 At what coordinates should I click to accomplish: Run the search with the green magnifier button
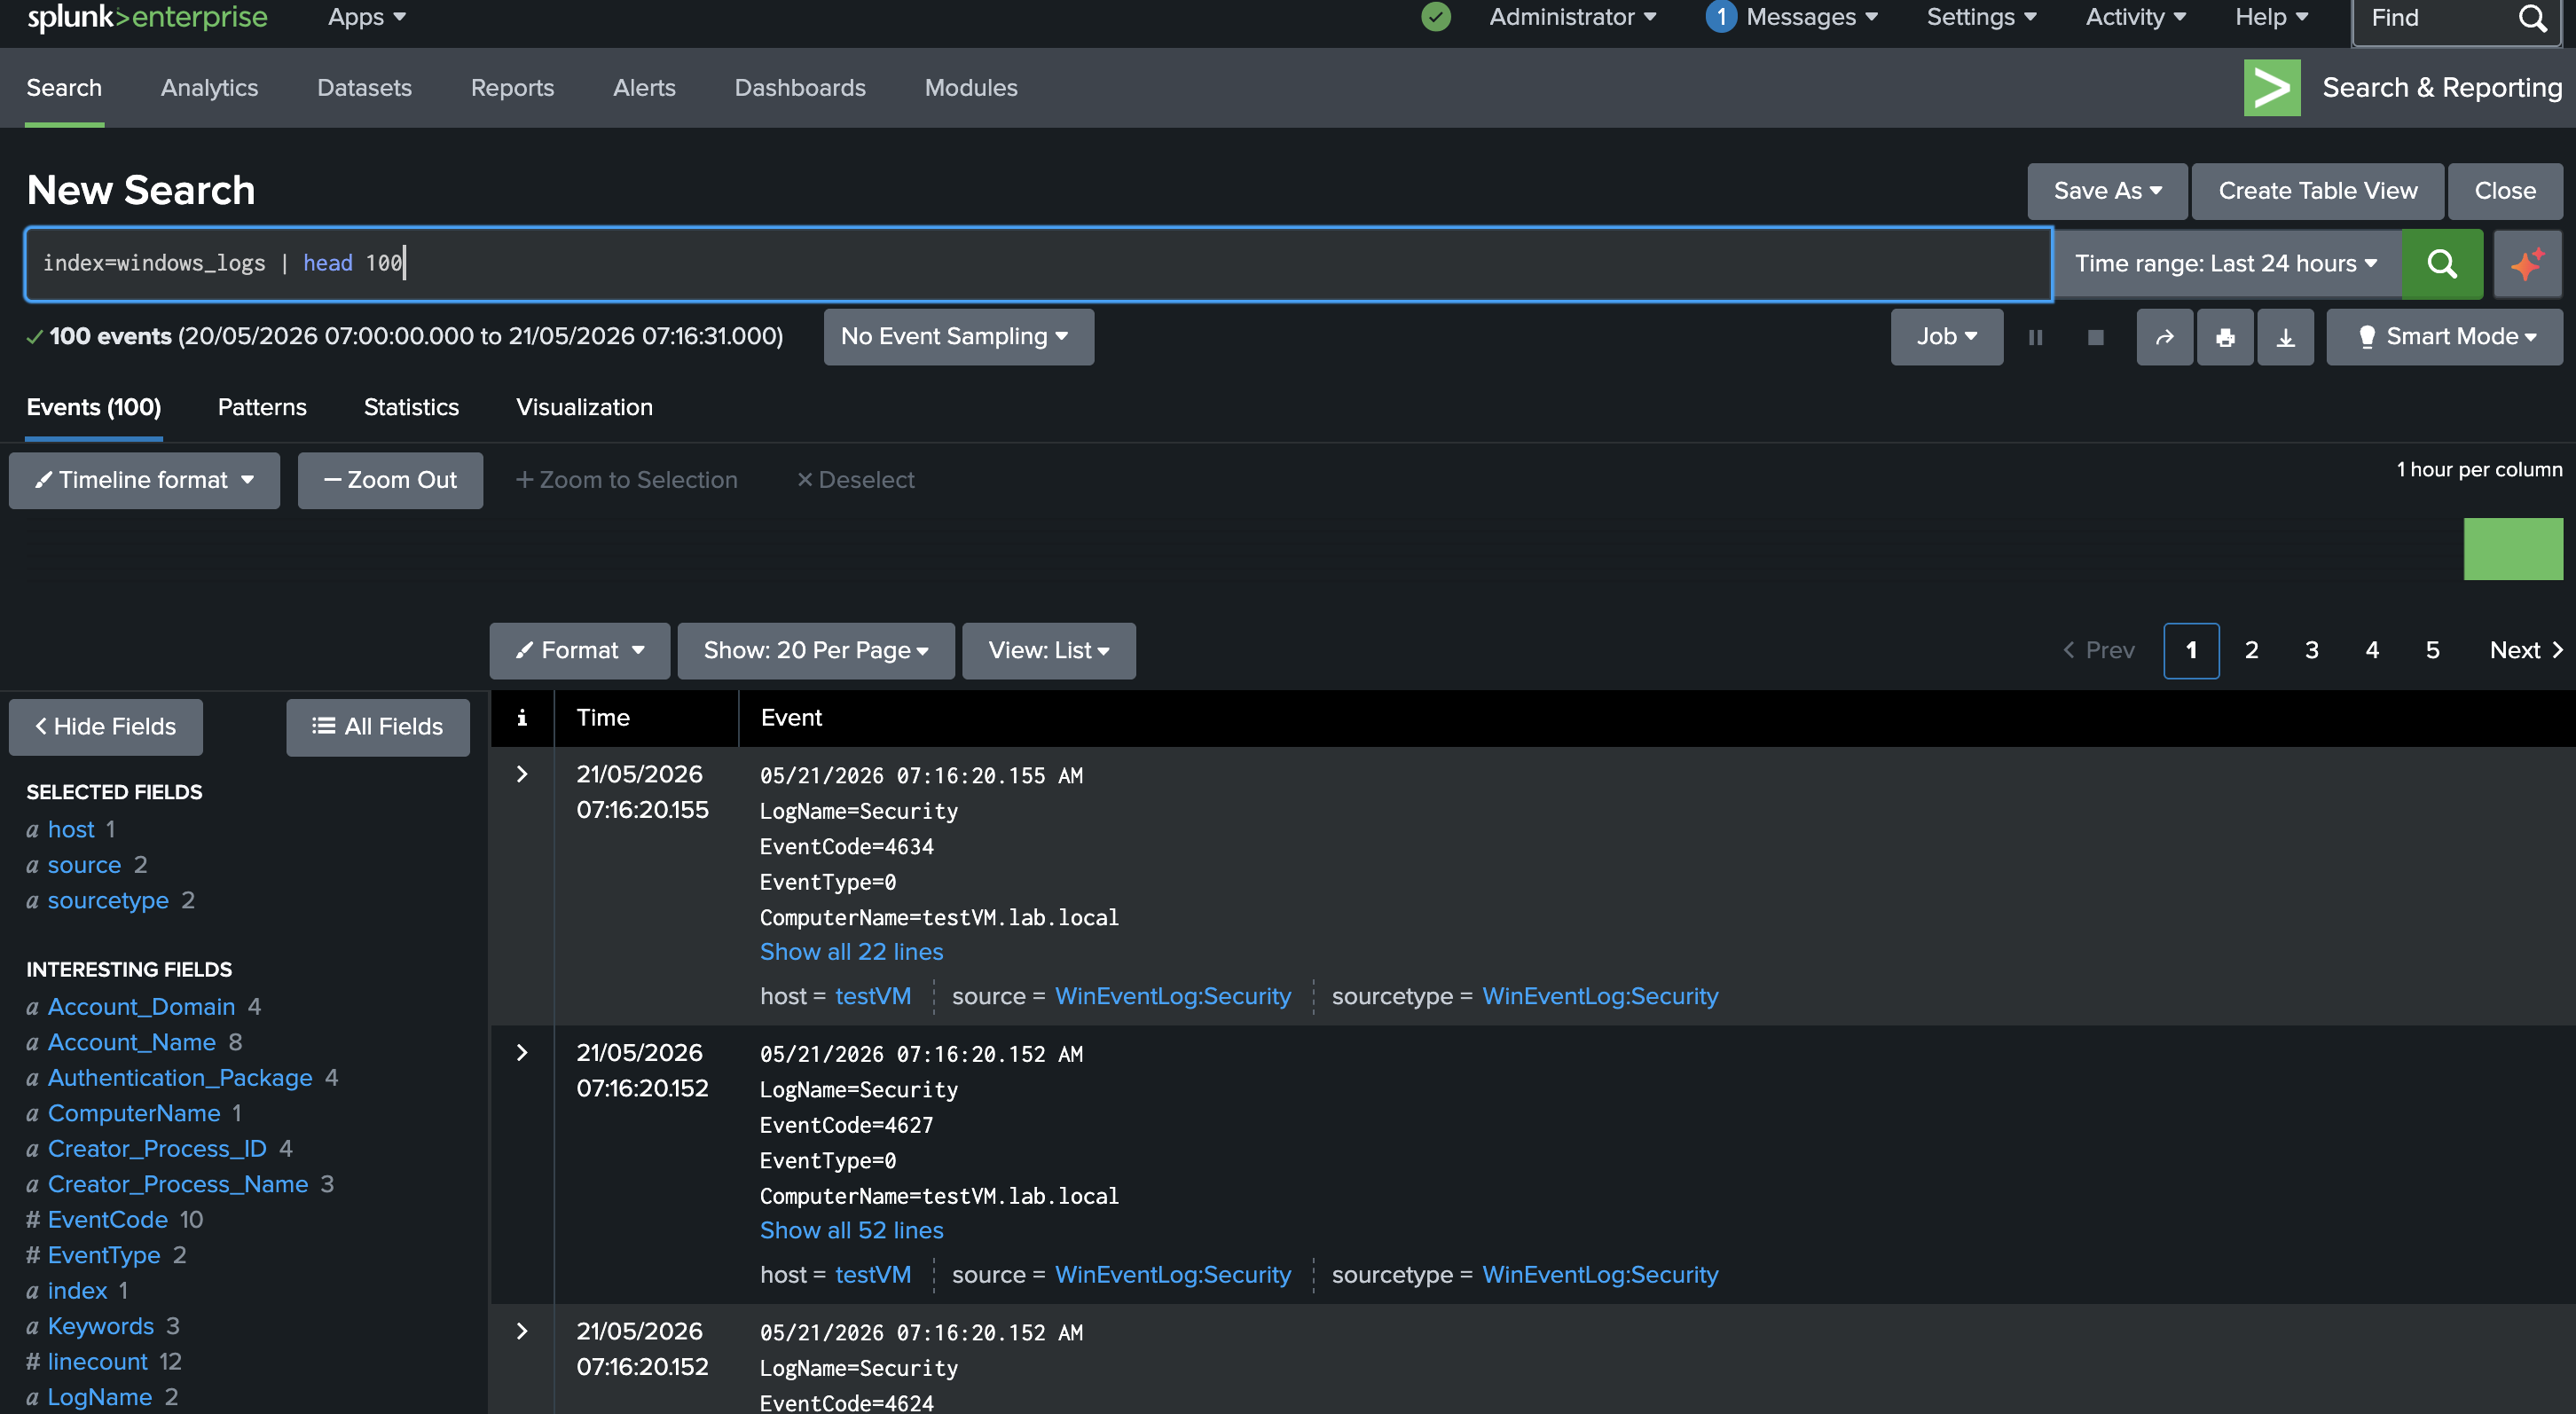2441,264
